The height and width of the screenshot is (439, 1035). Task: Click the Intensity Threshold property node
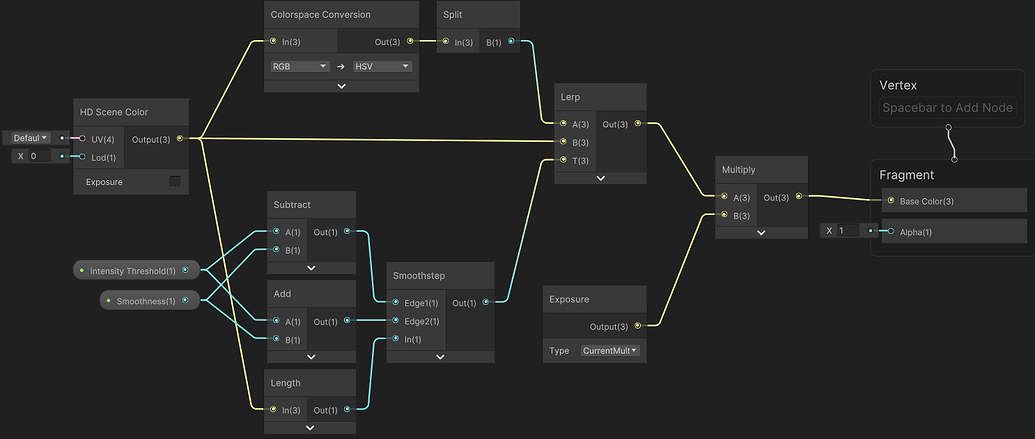pyautogui.click(x=136, y=270)
